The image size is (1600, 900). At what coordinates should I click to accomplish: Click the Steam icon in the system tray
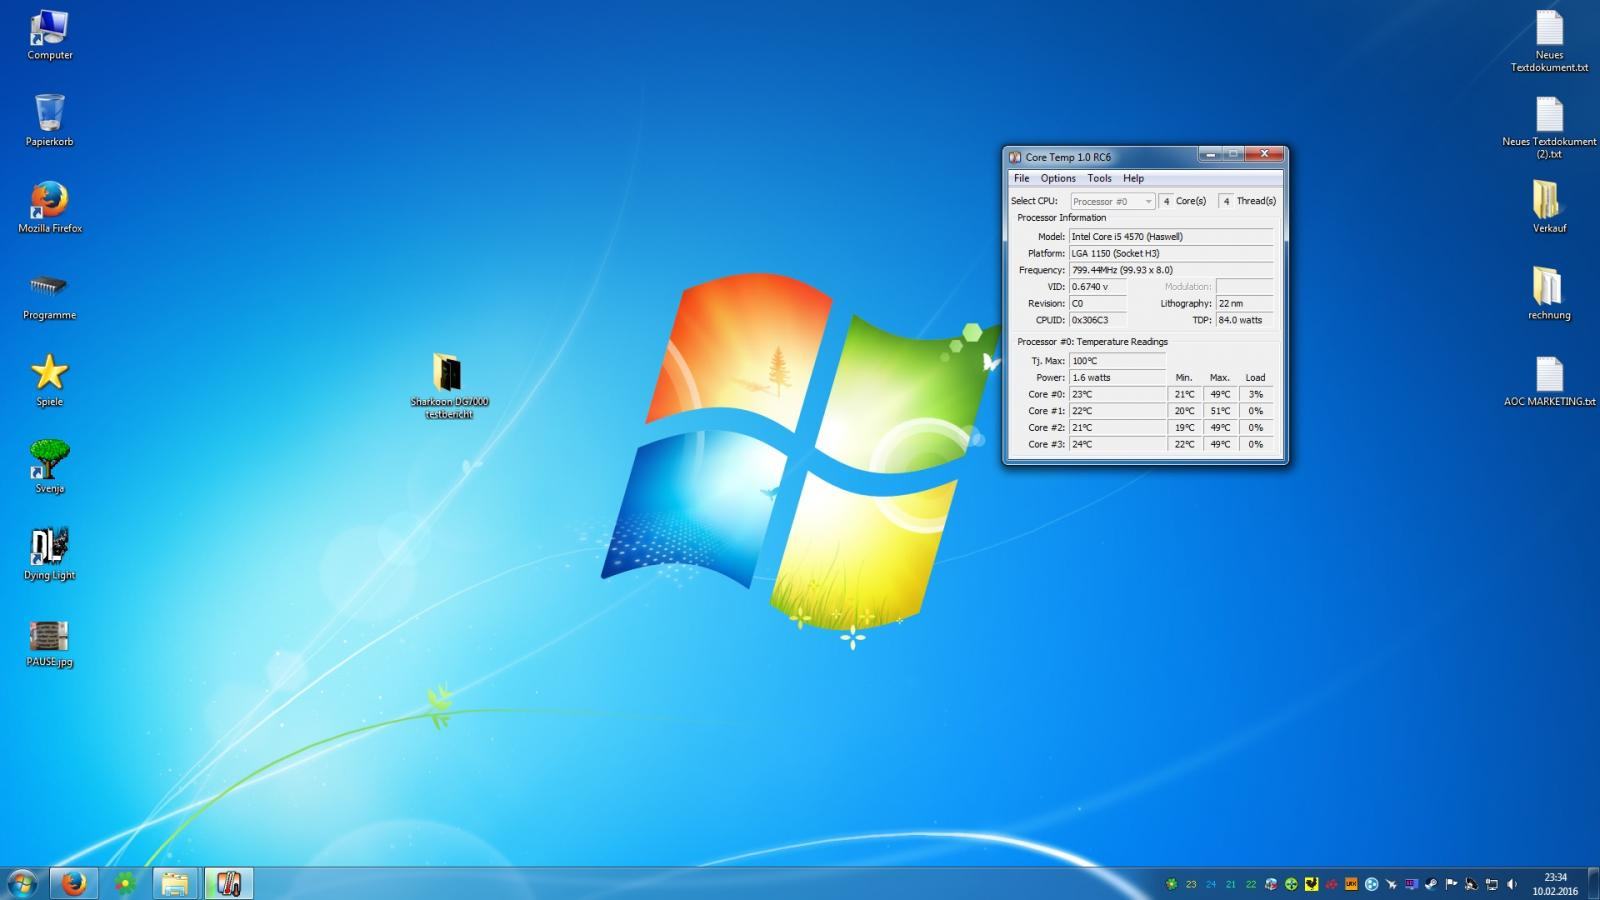[1431, 884]
